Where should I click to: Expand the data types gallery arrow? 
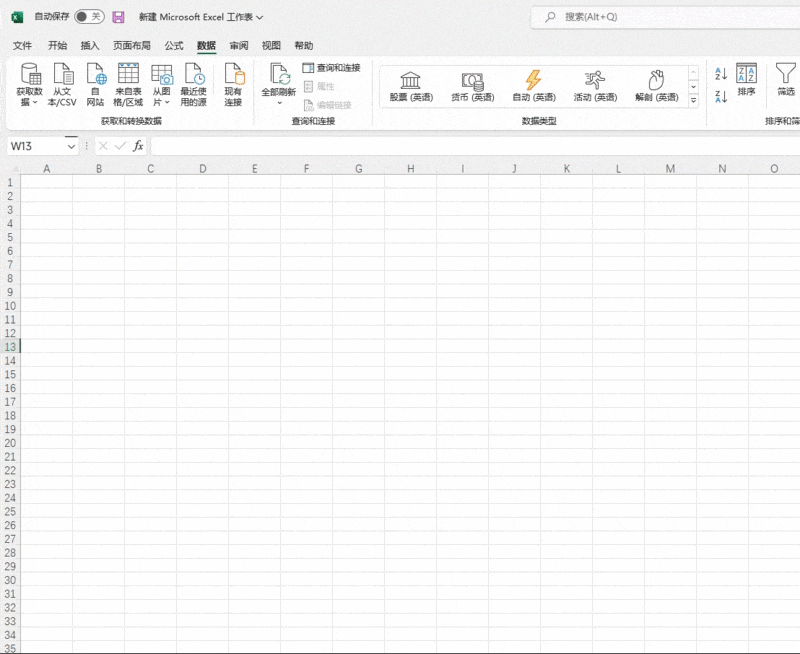tap(693, 99)
